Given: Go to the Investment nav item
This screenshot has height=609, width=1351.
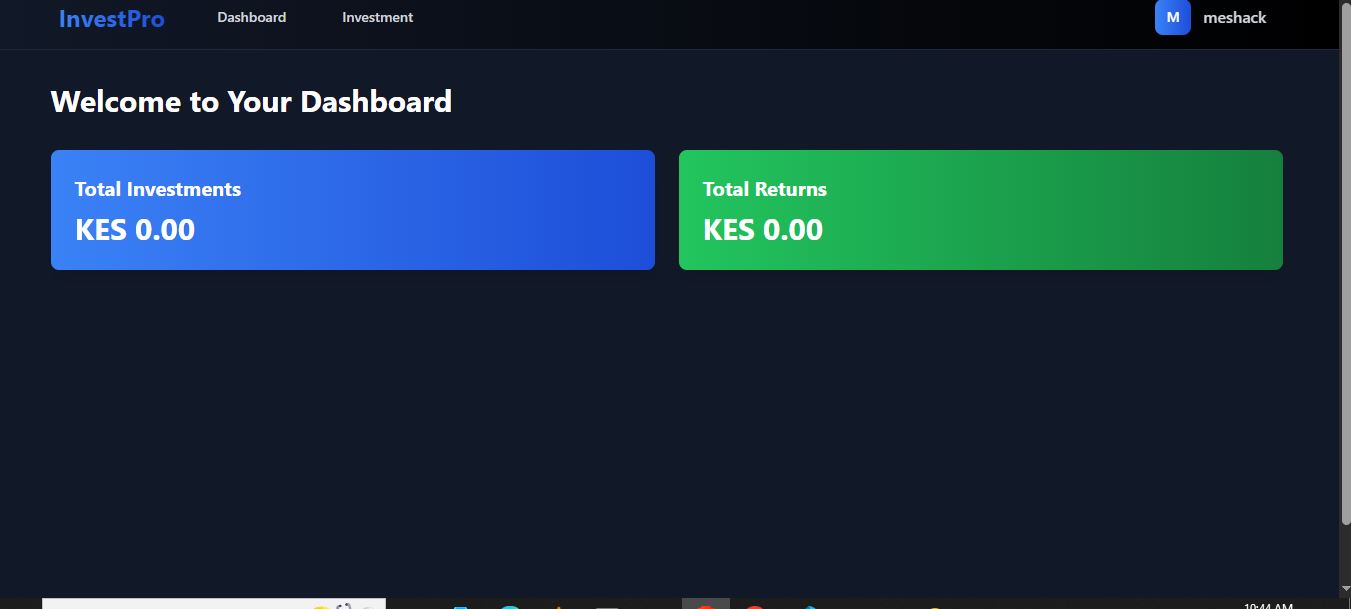Looking at the screenshot, I should (x=377, y=17).
